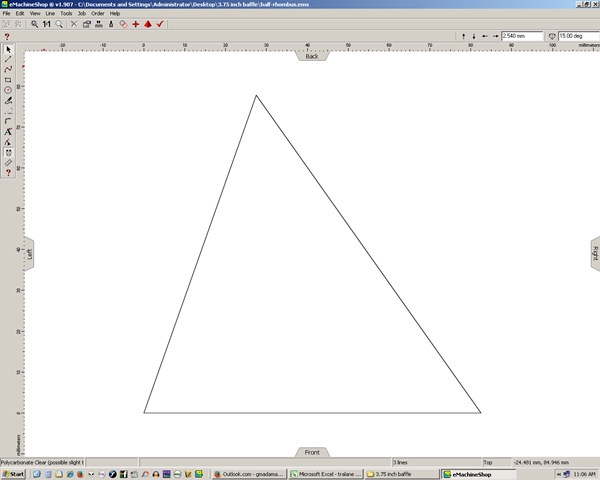The image size is (600, 480).
Task: Open the Order menu
Action: (x=98, y=13)
